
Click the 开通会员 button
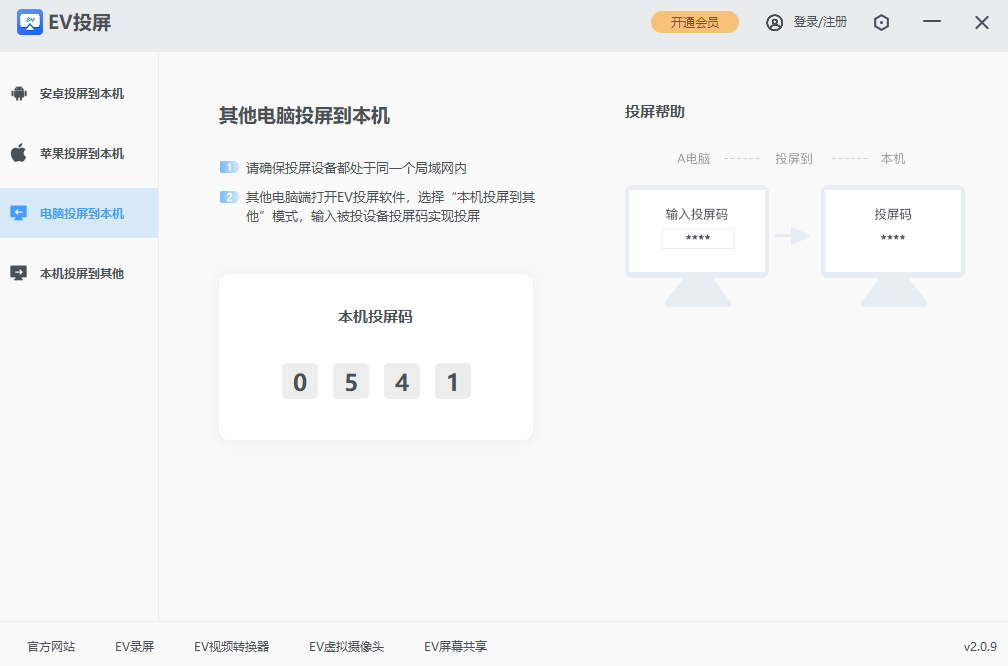point(694,22)
